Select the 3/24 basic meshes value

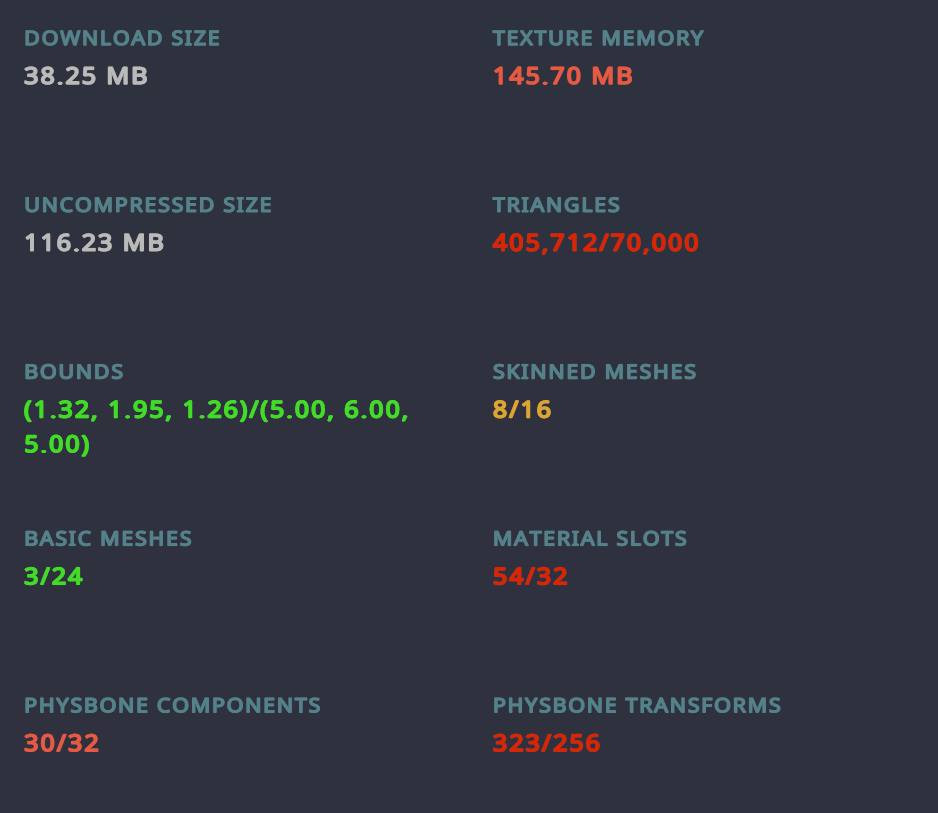54,577
